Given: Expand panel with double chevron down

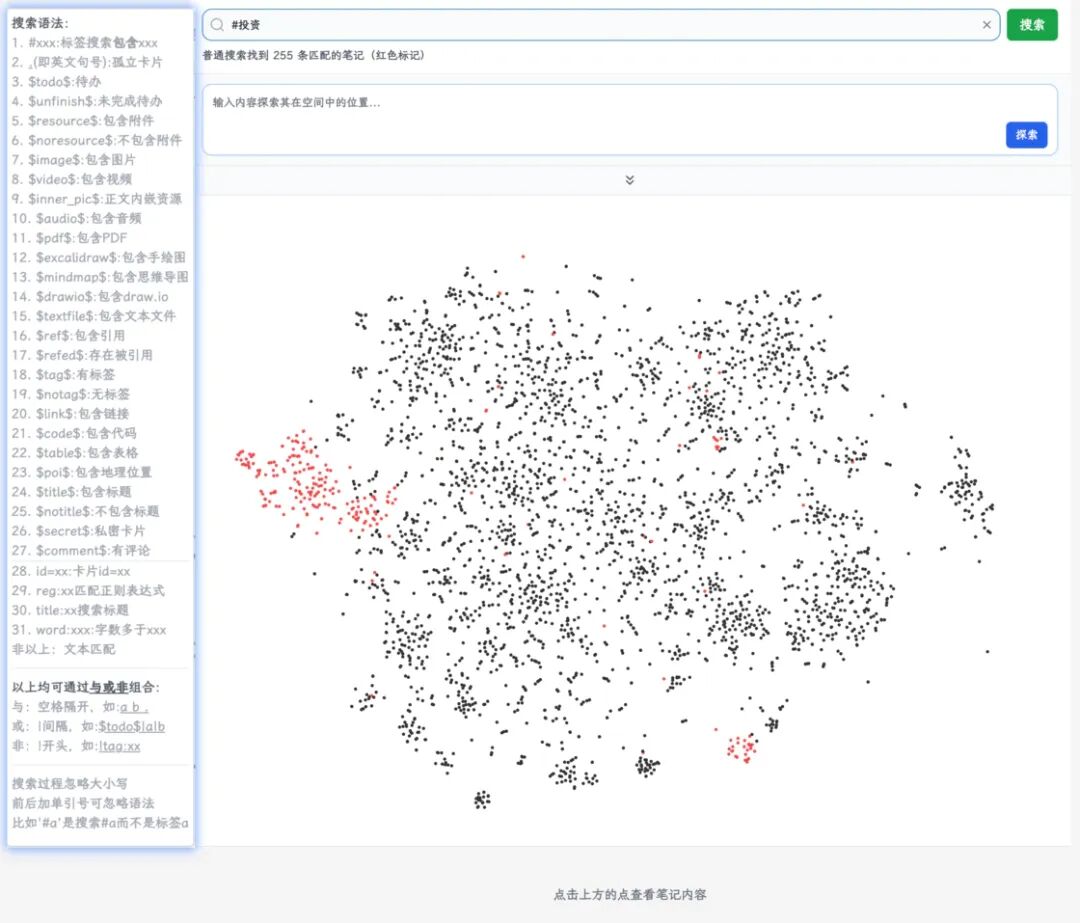Looking at the screenshot, I should pos(630,180).
